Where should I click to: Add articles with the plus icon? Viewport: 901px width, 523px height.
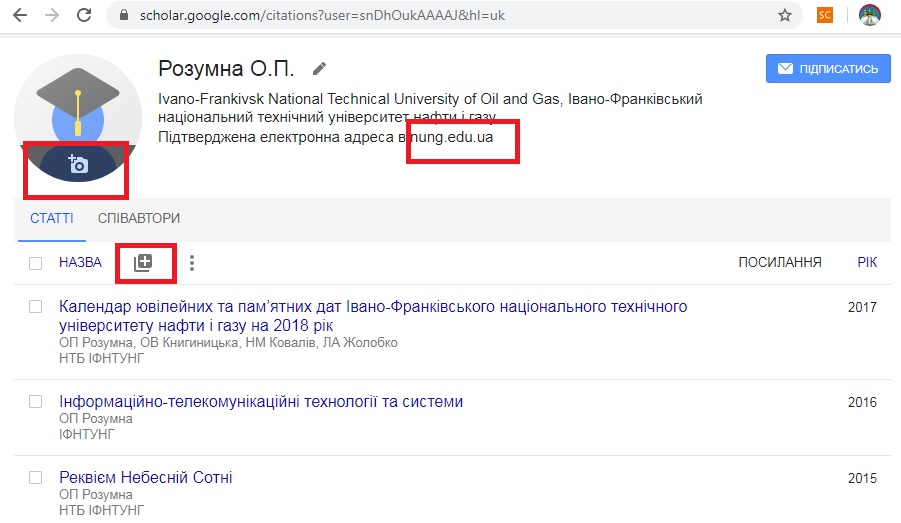pos(143,263)
